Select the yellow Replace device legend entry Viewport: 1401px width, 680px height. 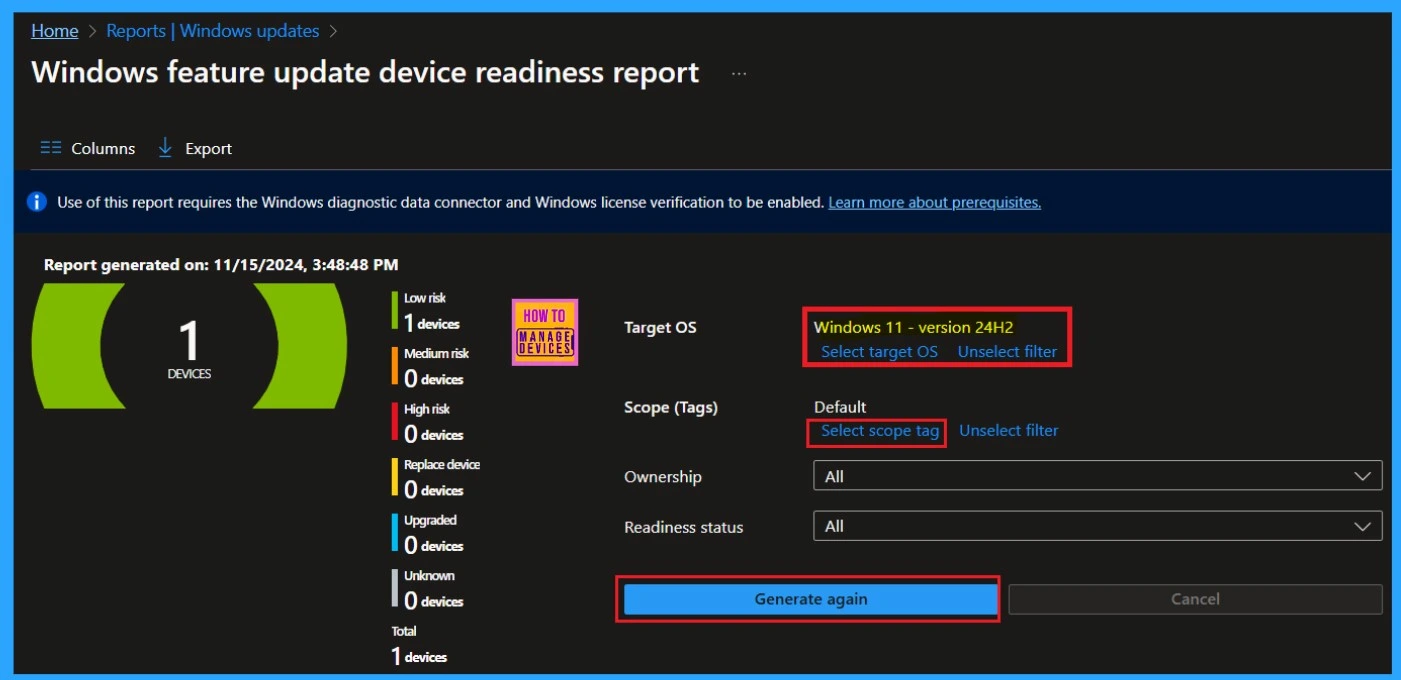tap(436, 478)
